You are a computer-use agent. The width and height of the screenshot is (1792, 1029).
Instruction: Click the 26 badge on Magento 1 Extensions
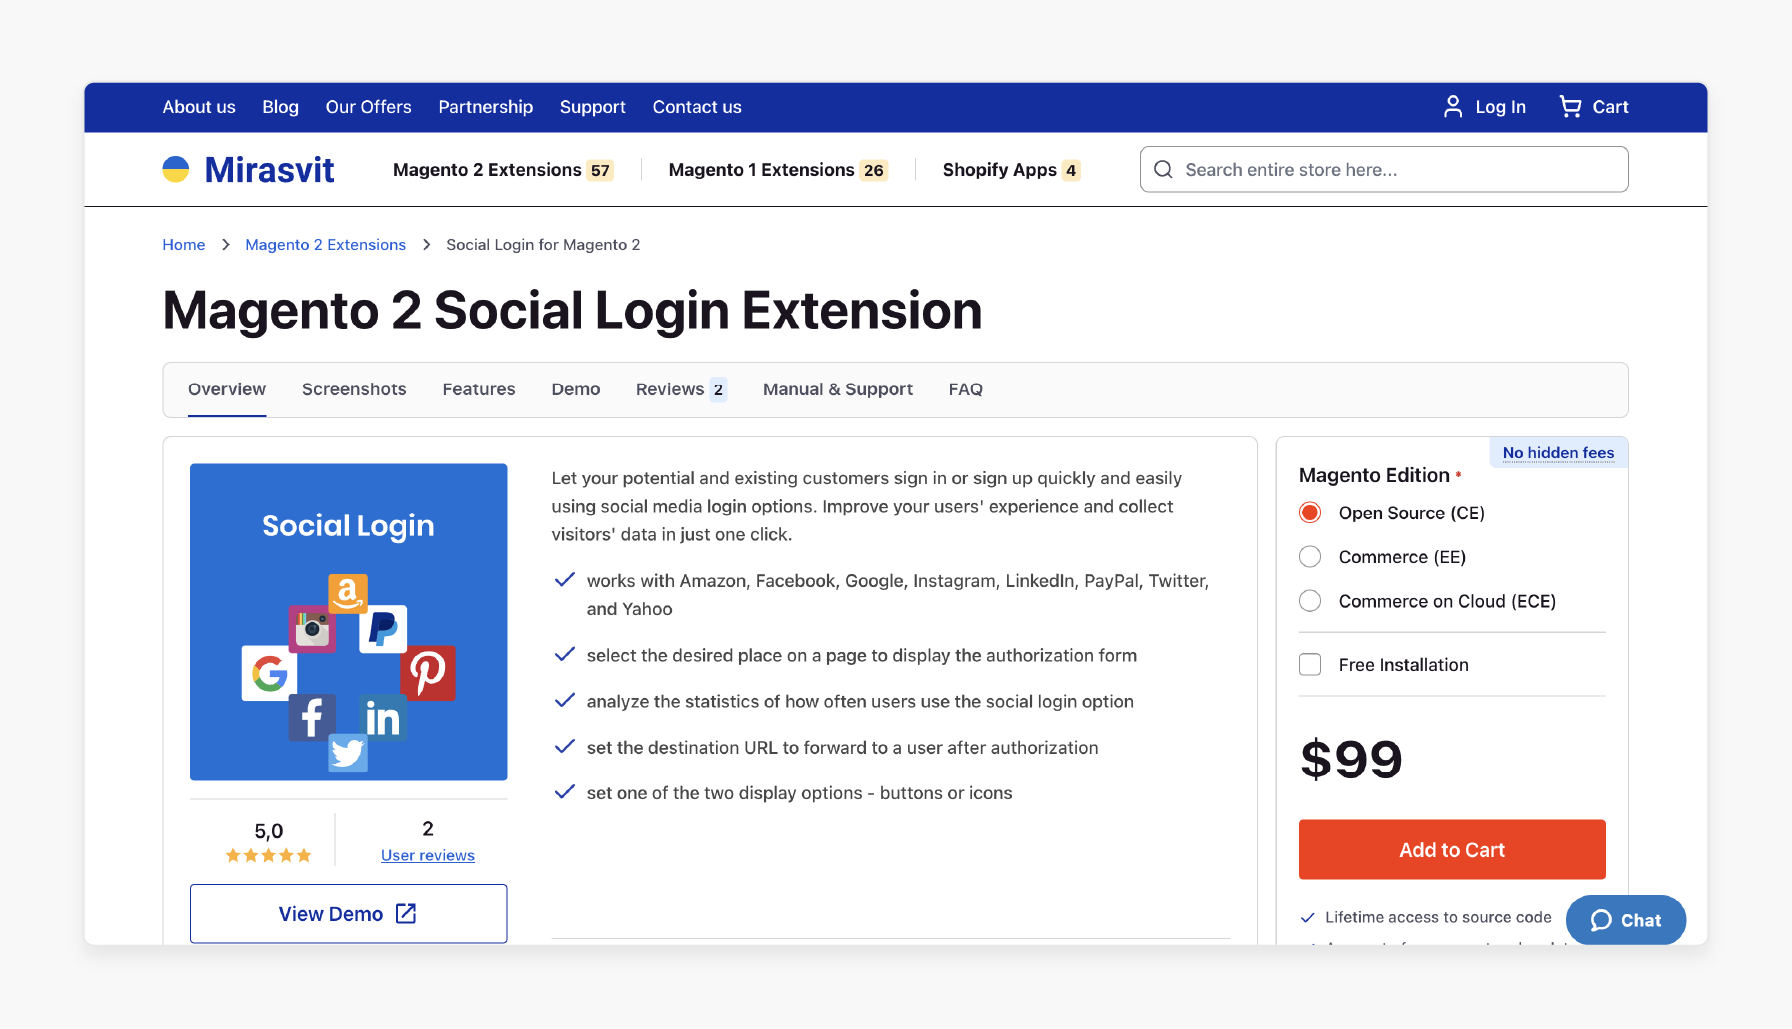(874, 170)
